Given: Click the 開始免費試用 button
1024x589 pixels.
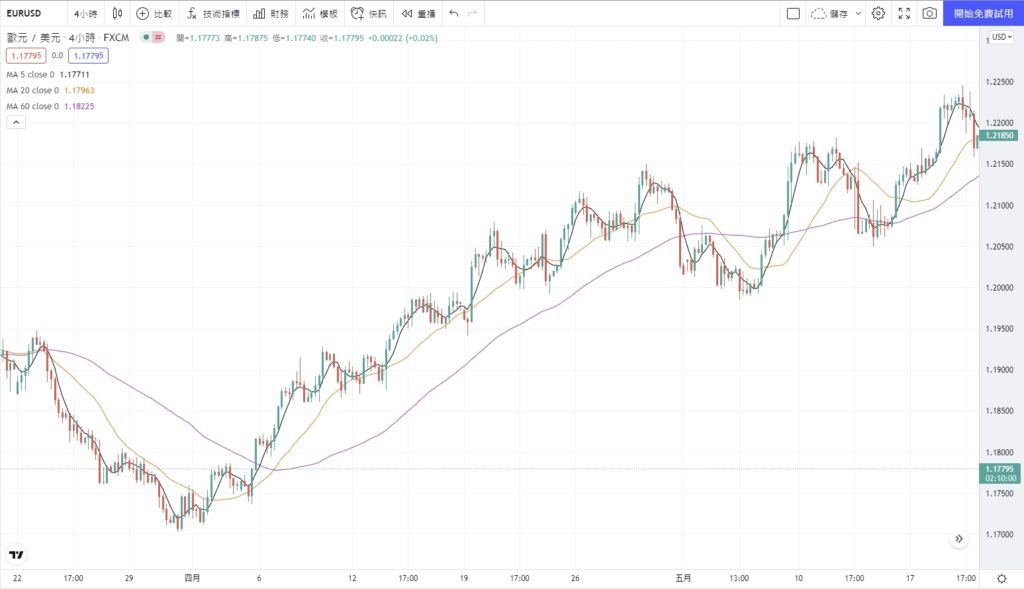Looking at the screenshot, I should pos(983,14).
